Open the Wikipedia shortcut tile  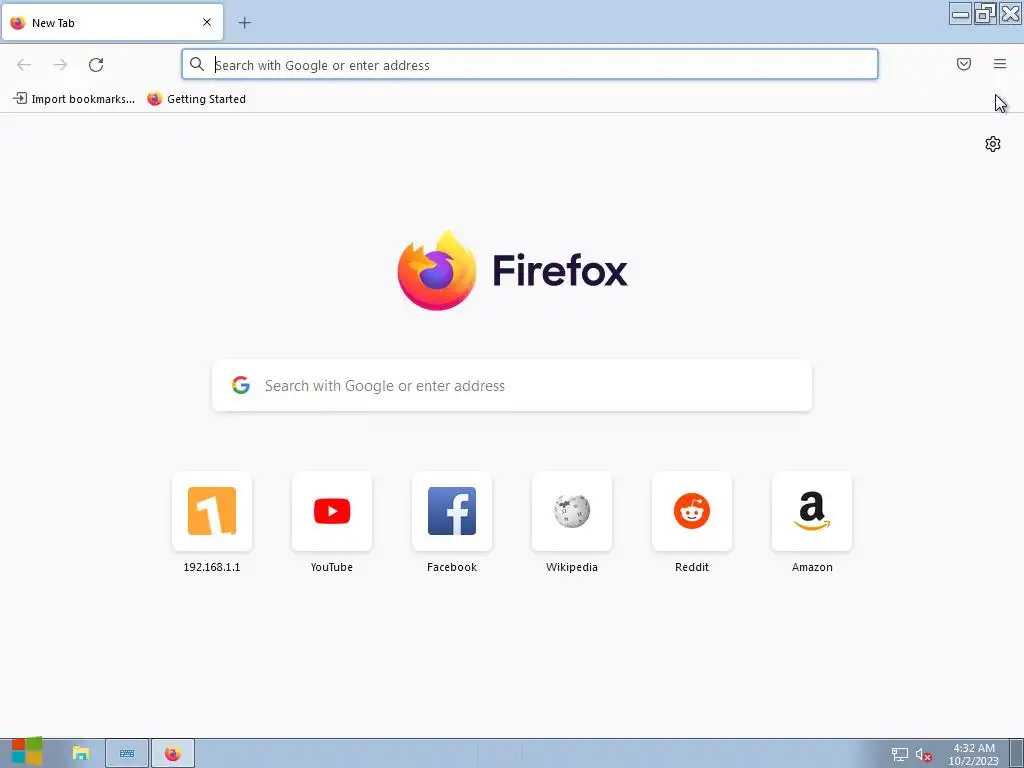point(572,511)
